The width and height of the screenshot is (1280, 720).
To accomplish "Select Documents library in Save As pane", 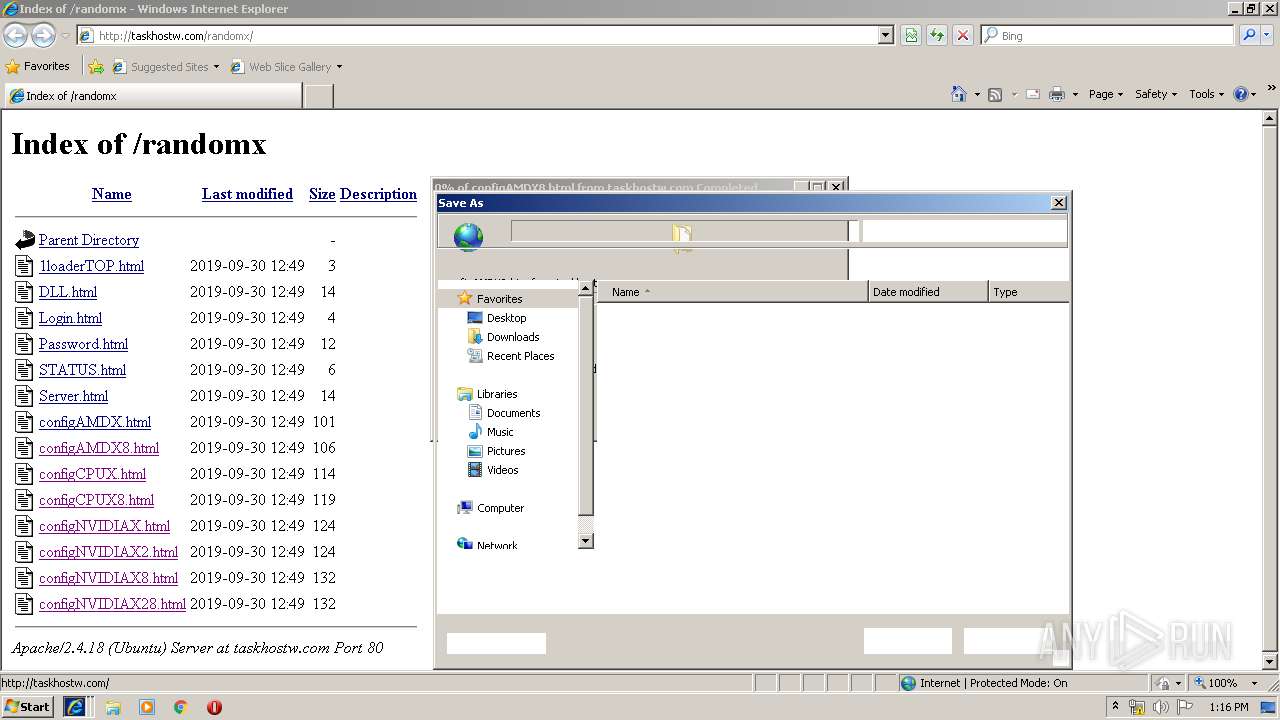I will click(x=513, y=413).
